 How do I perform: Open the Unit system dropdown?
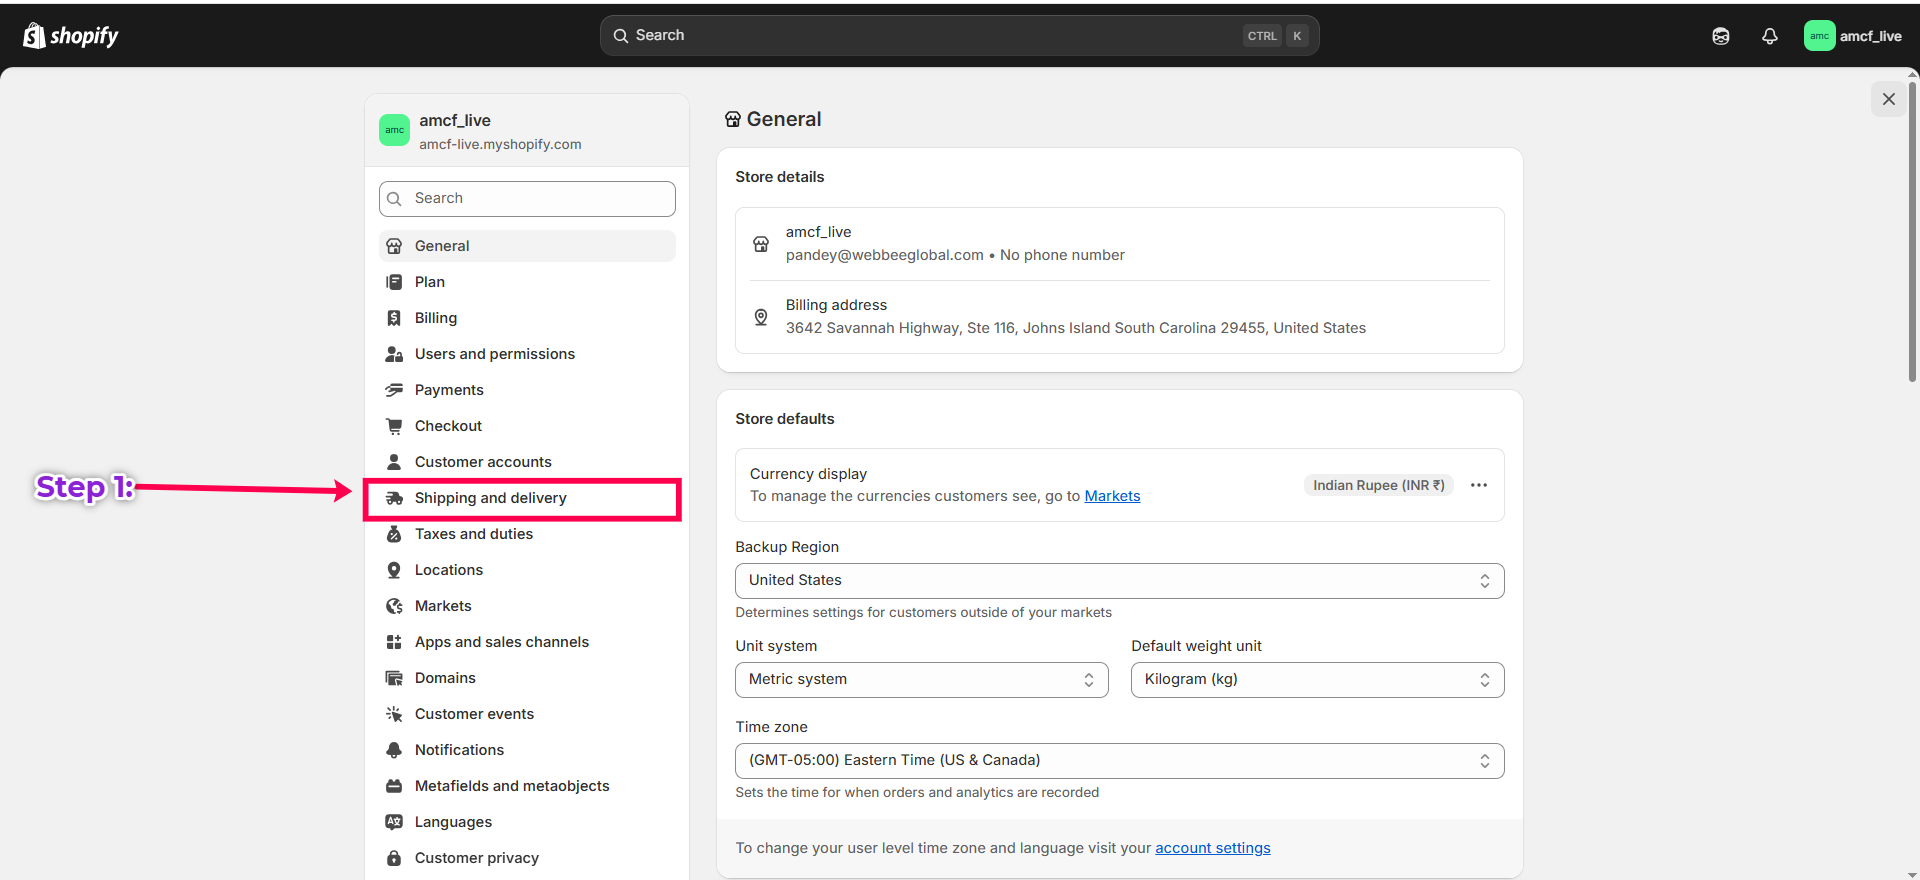tap(921, 680)
